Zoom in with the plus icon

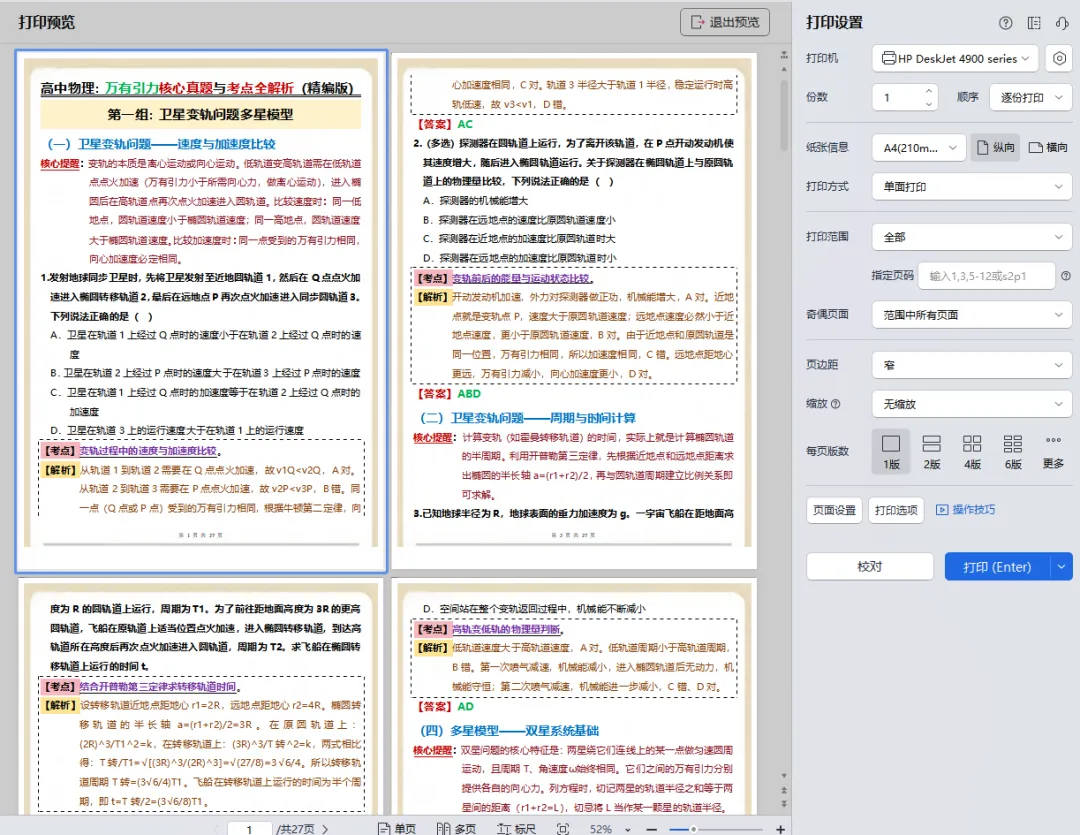(780, 829)
